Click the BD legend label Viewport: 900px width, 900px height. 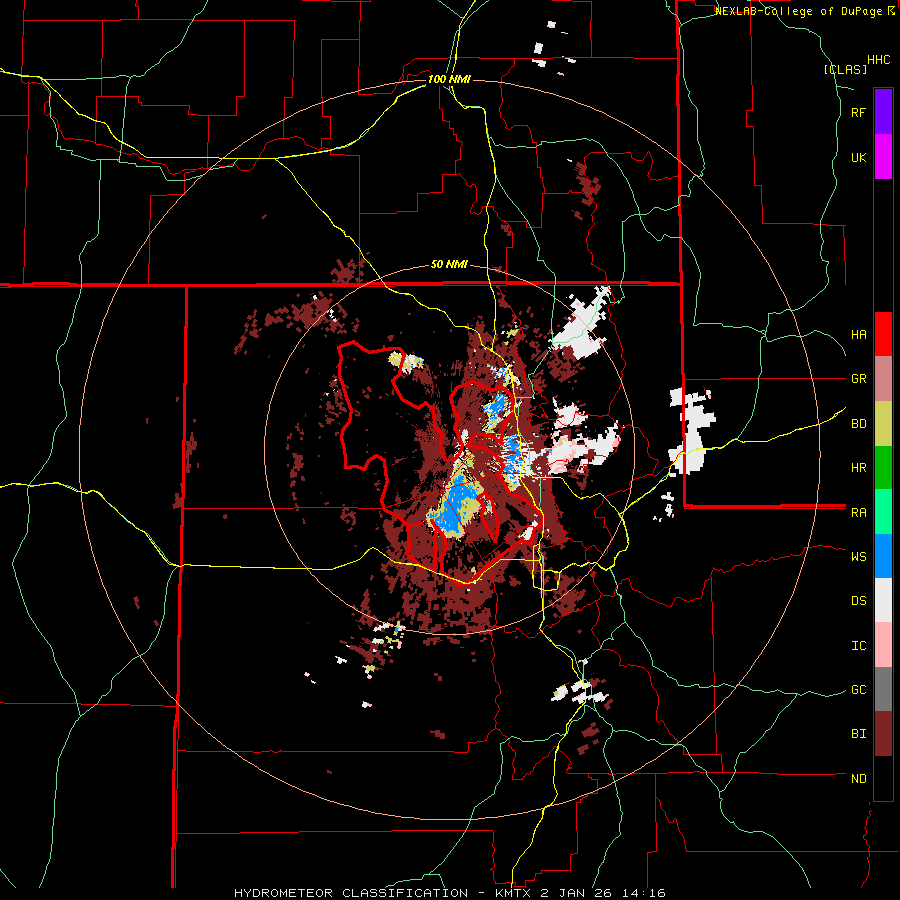click(859, 424)
